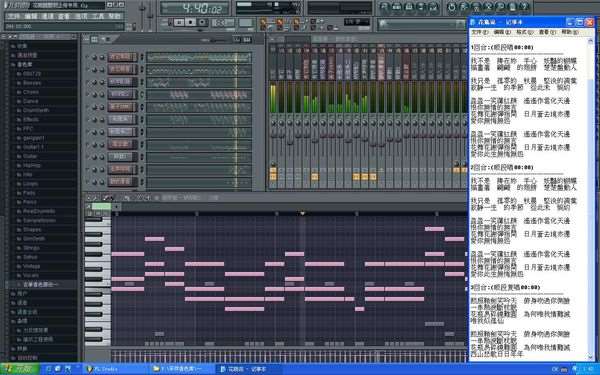Click the 4:40:02 time display

pos(194,8)
